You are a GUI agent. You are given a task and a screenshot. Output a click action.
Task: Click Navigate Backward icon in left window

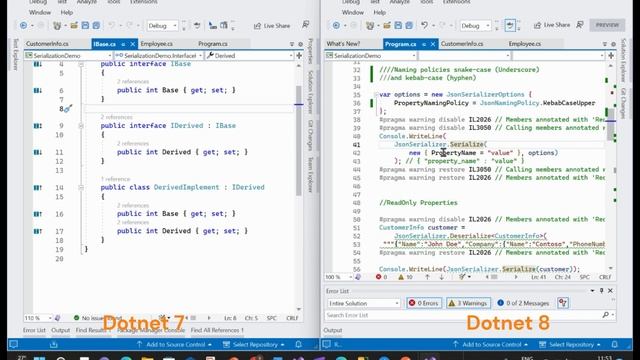pyautogui.click(x=23, y=25)
